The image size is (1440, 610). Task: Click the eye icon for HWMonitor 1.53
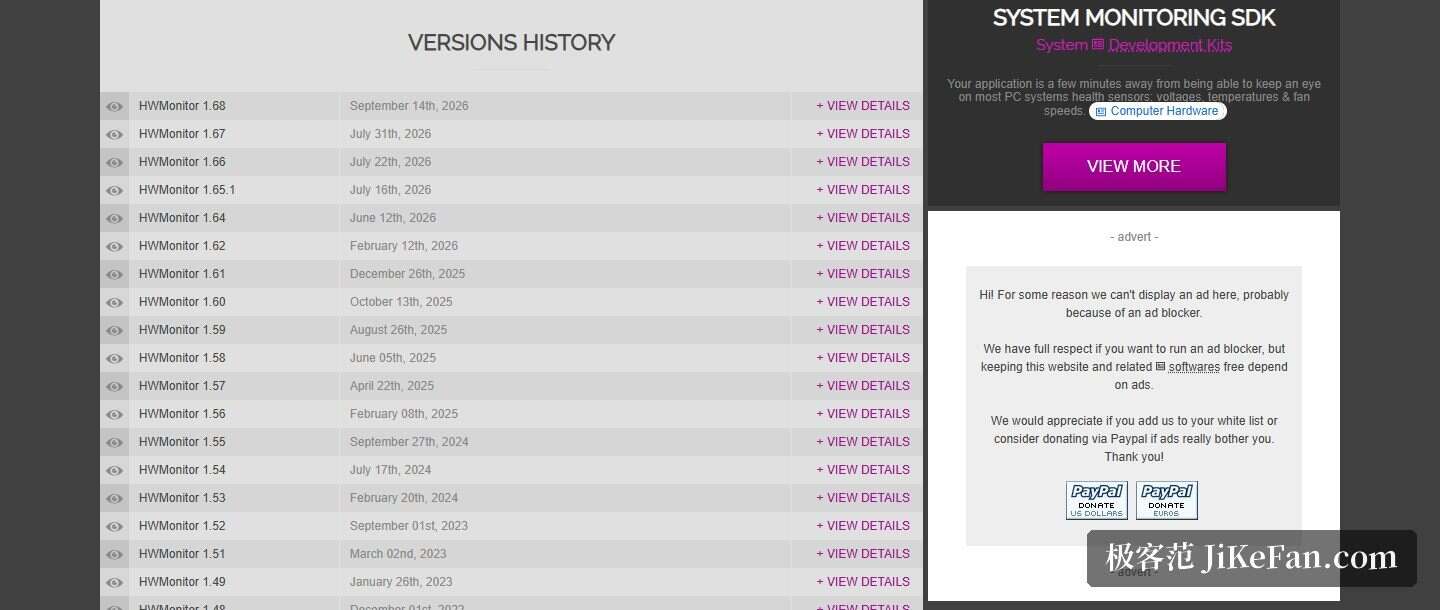point(115,498)
